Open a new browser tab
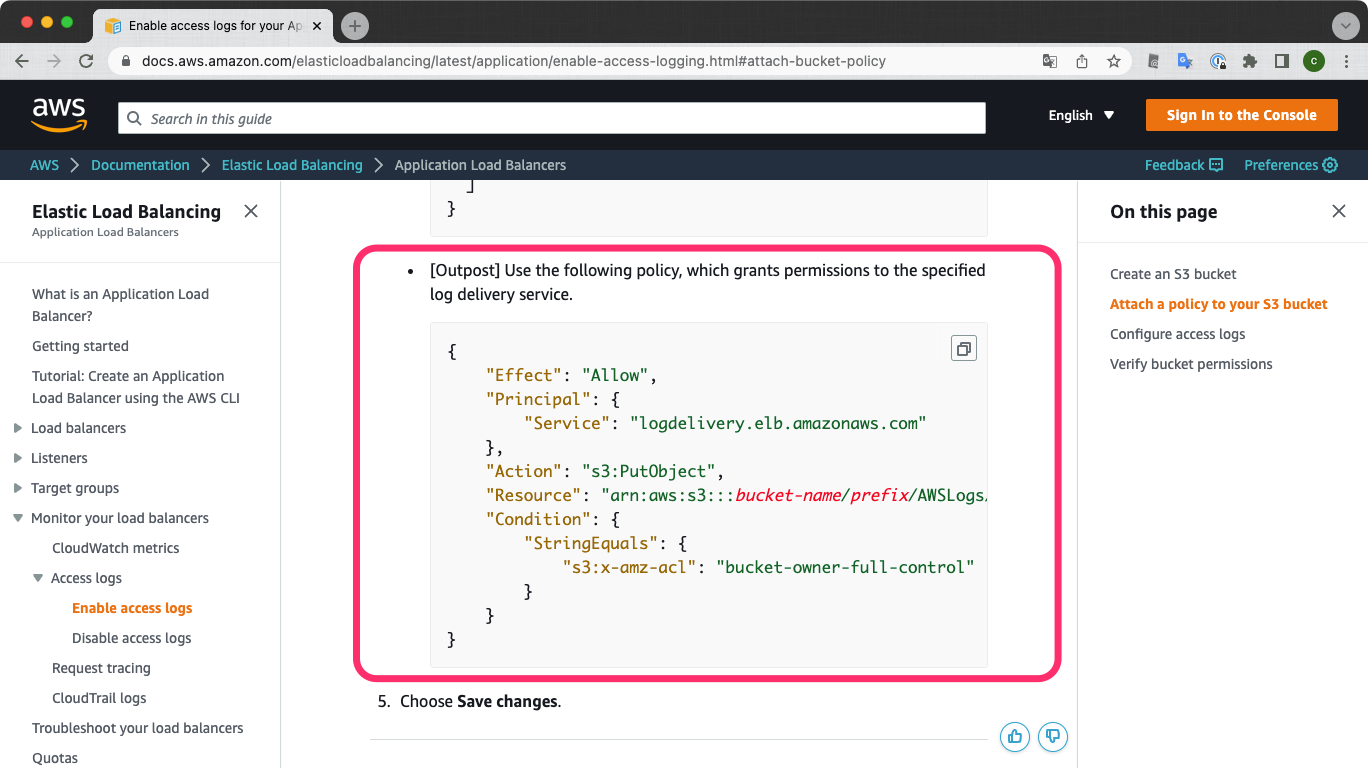 (355, 26)
